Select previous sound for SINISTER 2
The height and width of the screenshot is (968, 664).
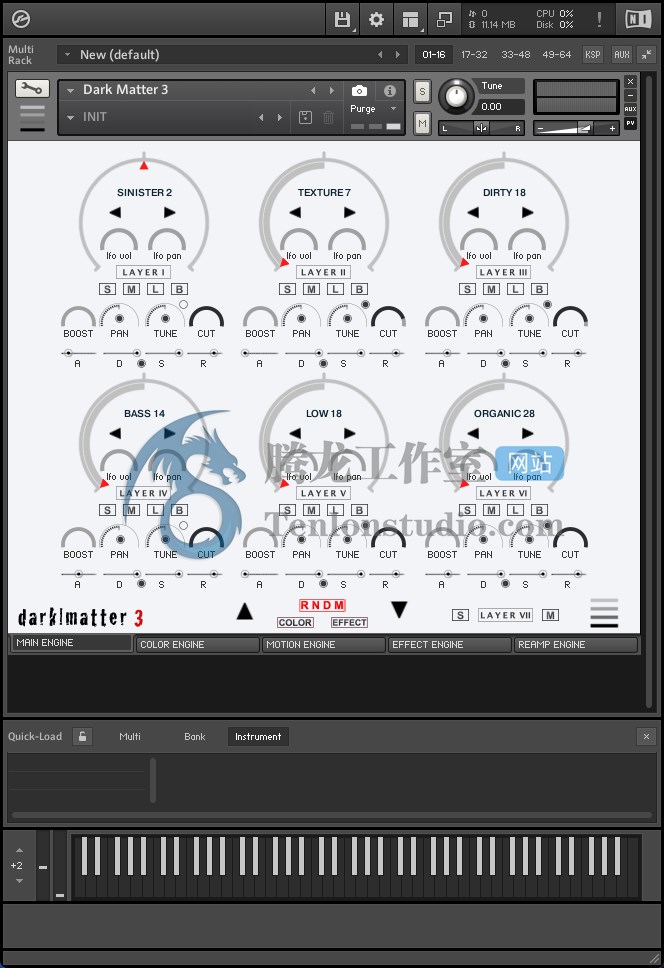pyautogui.click(x=115, y=212)
